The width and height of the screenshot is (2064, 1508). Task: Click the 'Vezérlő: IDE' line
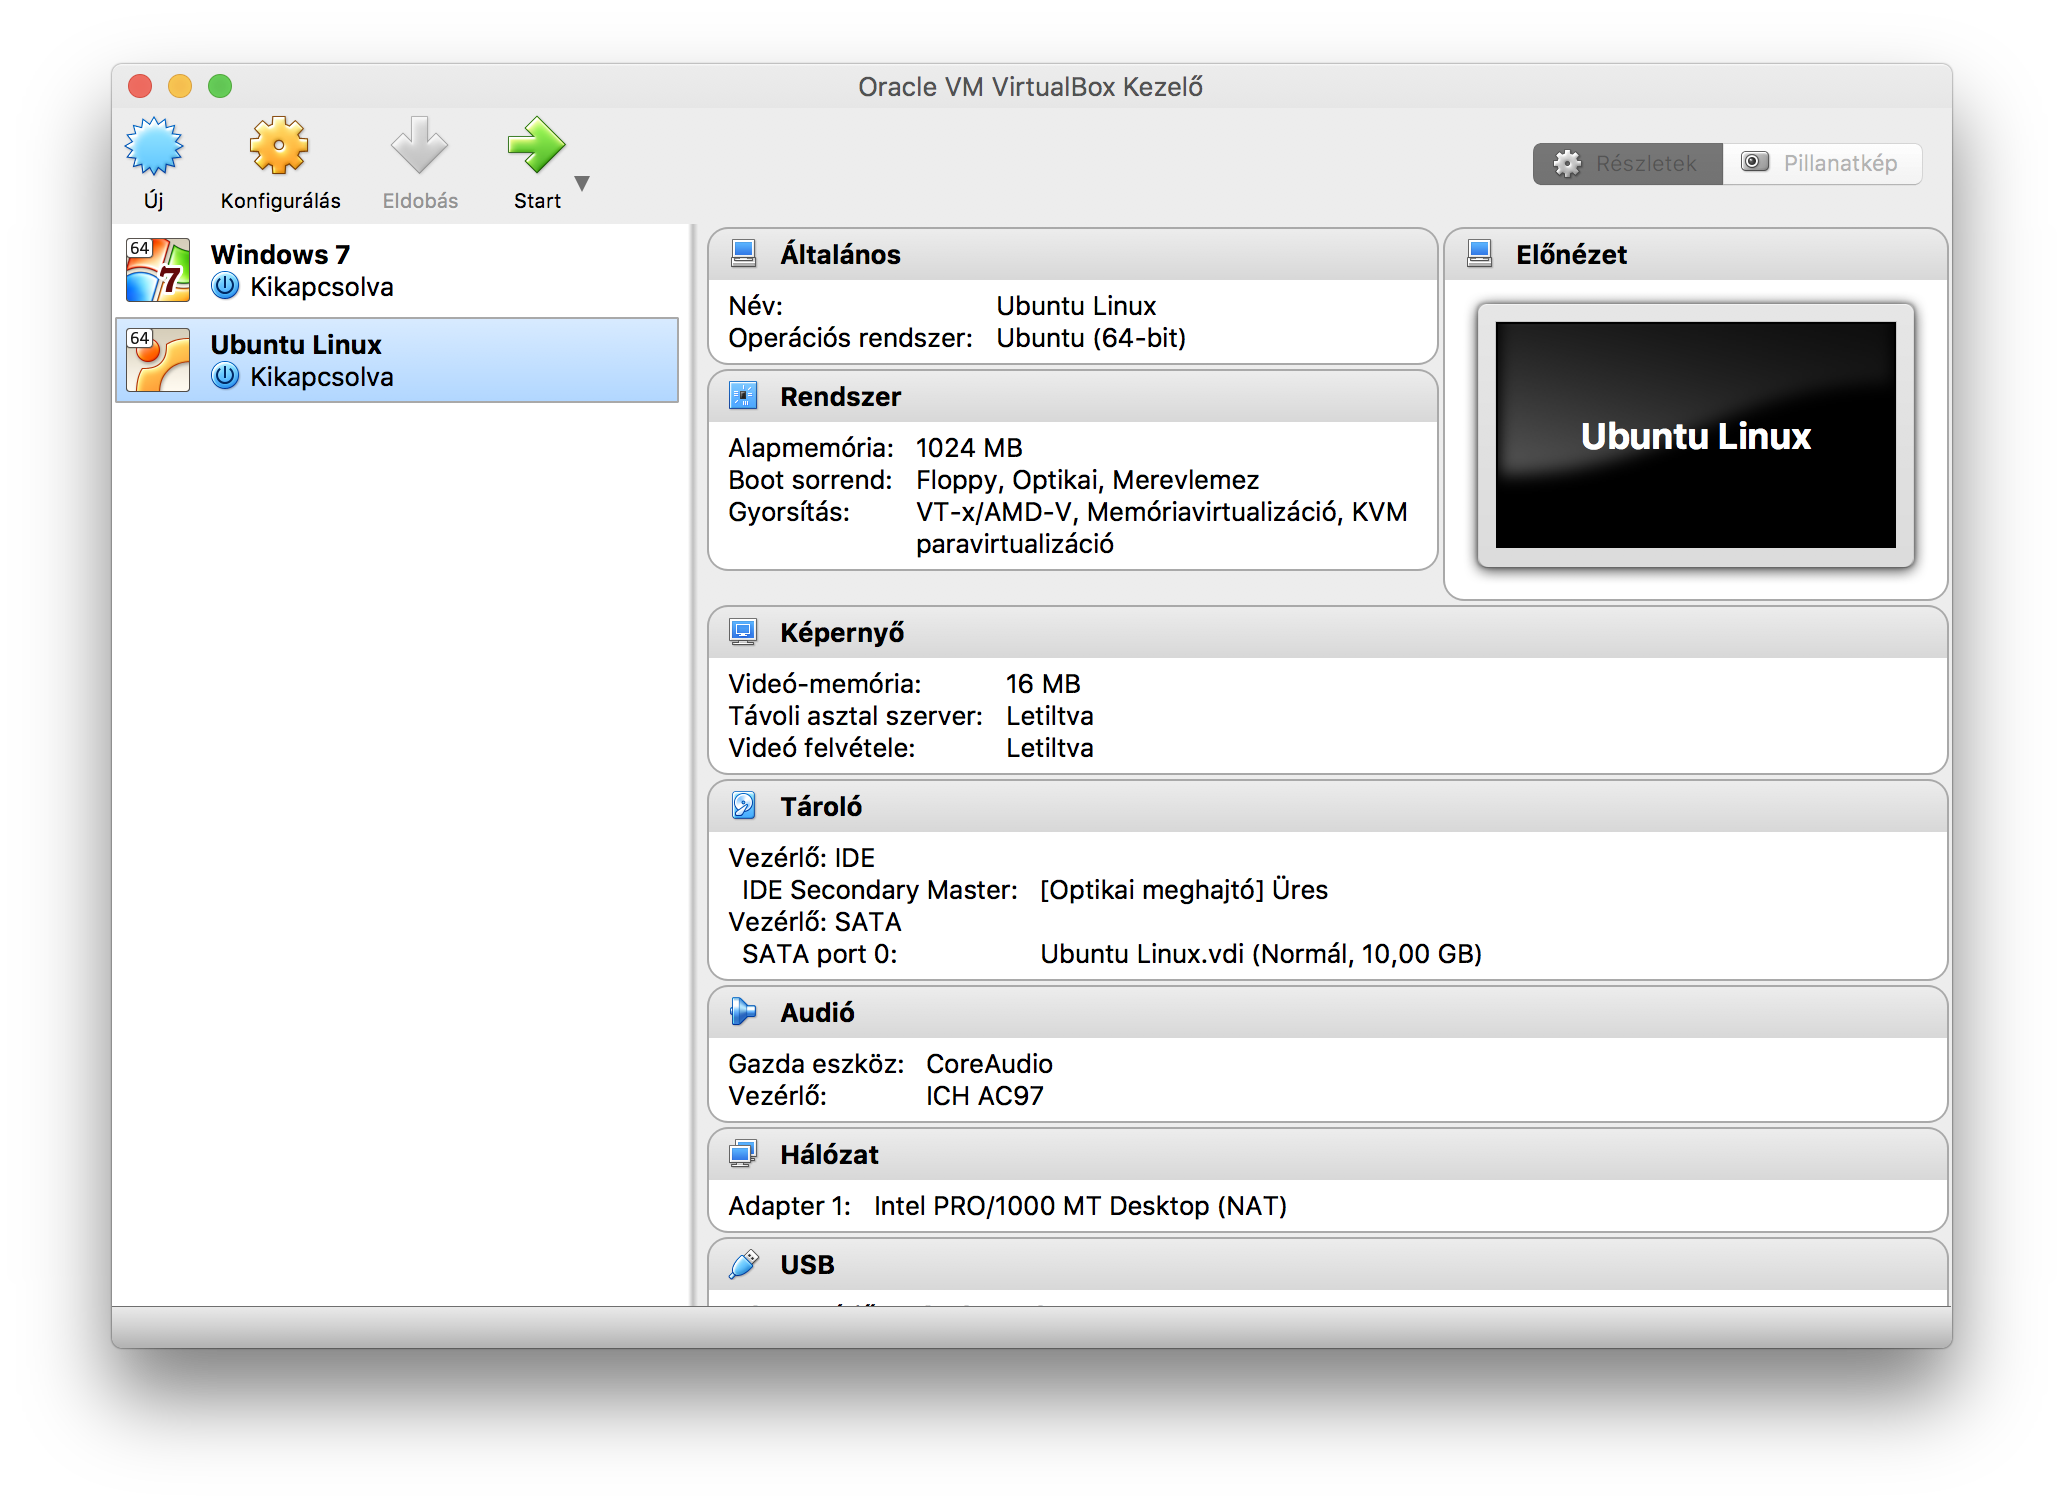801,858
